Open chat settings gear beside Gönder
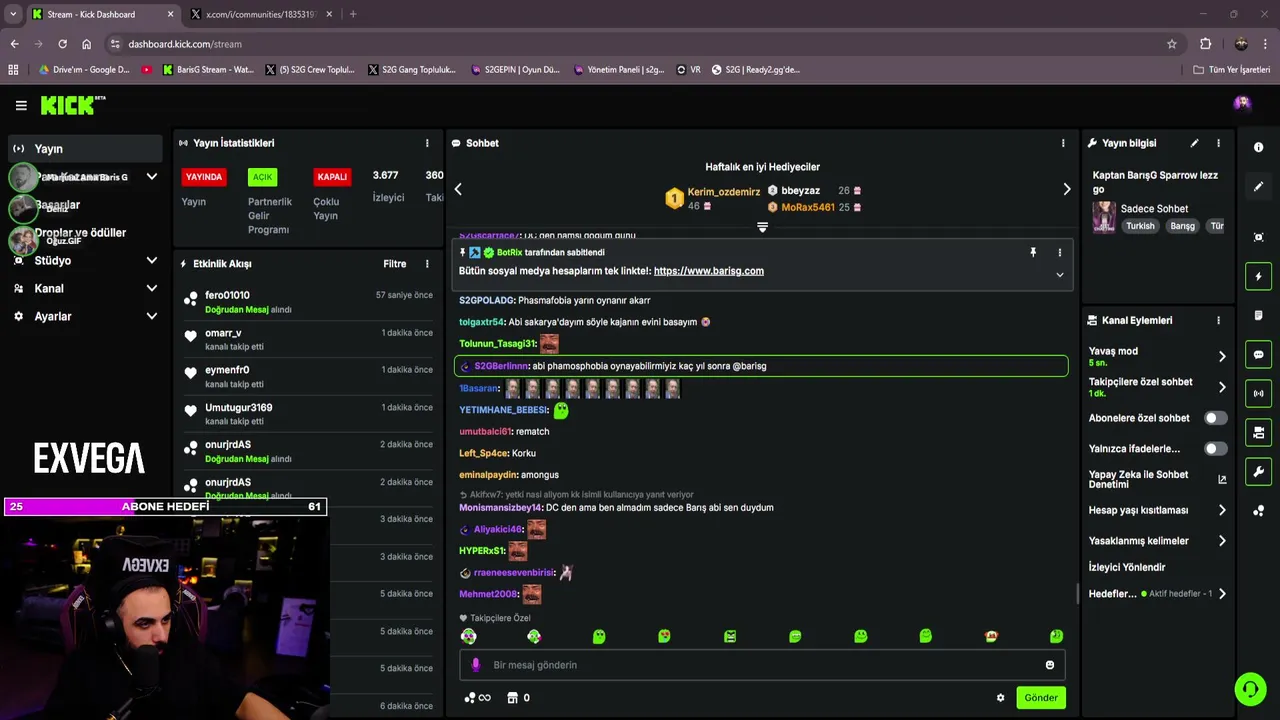This screenshot has height=720, width=1280. (x=1000, y=698)
